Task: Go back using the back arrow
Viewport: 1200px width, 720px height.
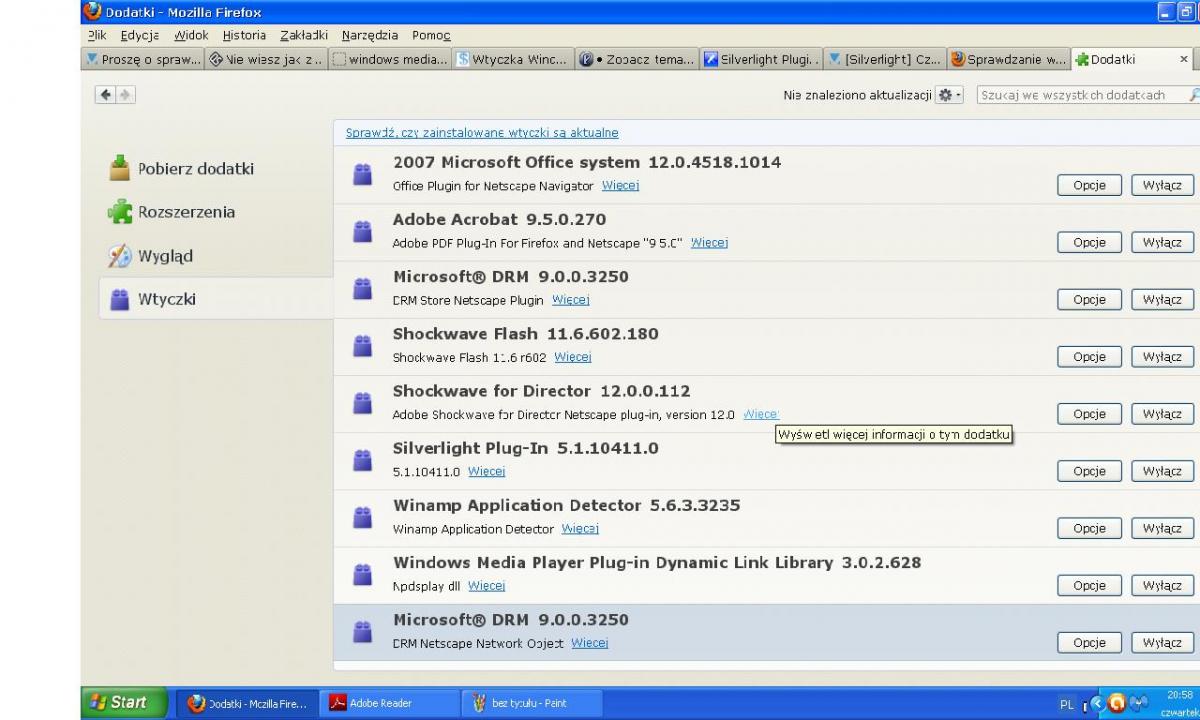Action: pos(105,95)
